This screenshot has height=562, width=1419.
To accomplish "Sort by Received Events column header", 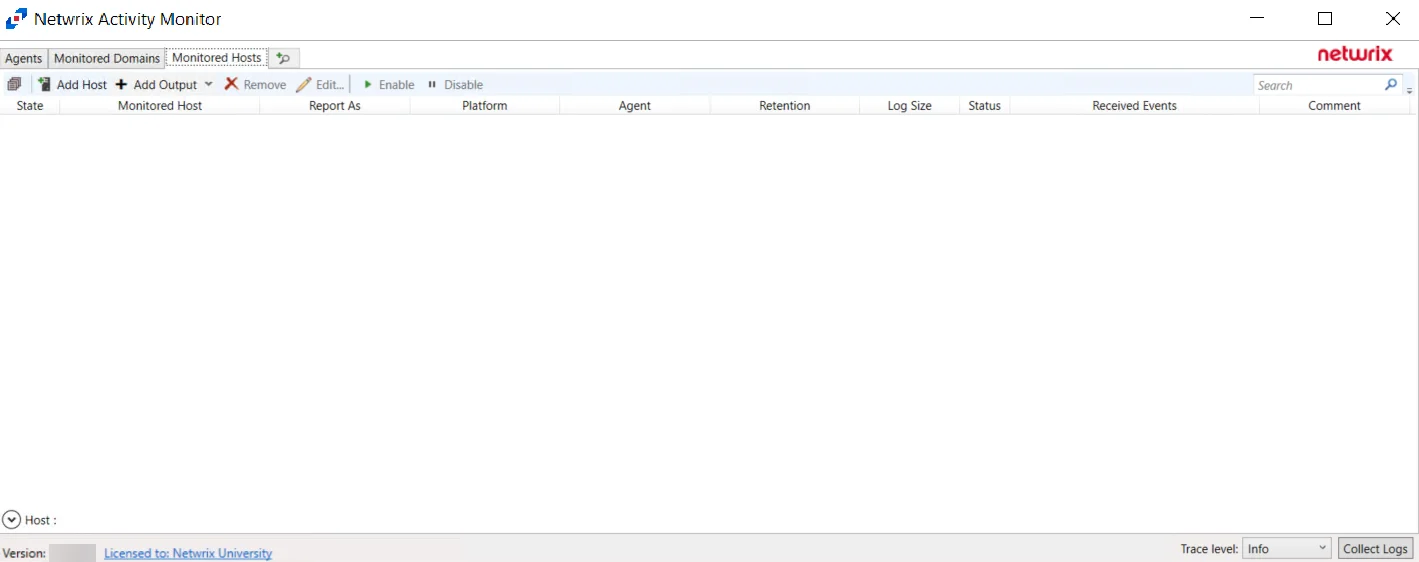I will (1135, 105).
